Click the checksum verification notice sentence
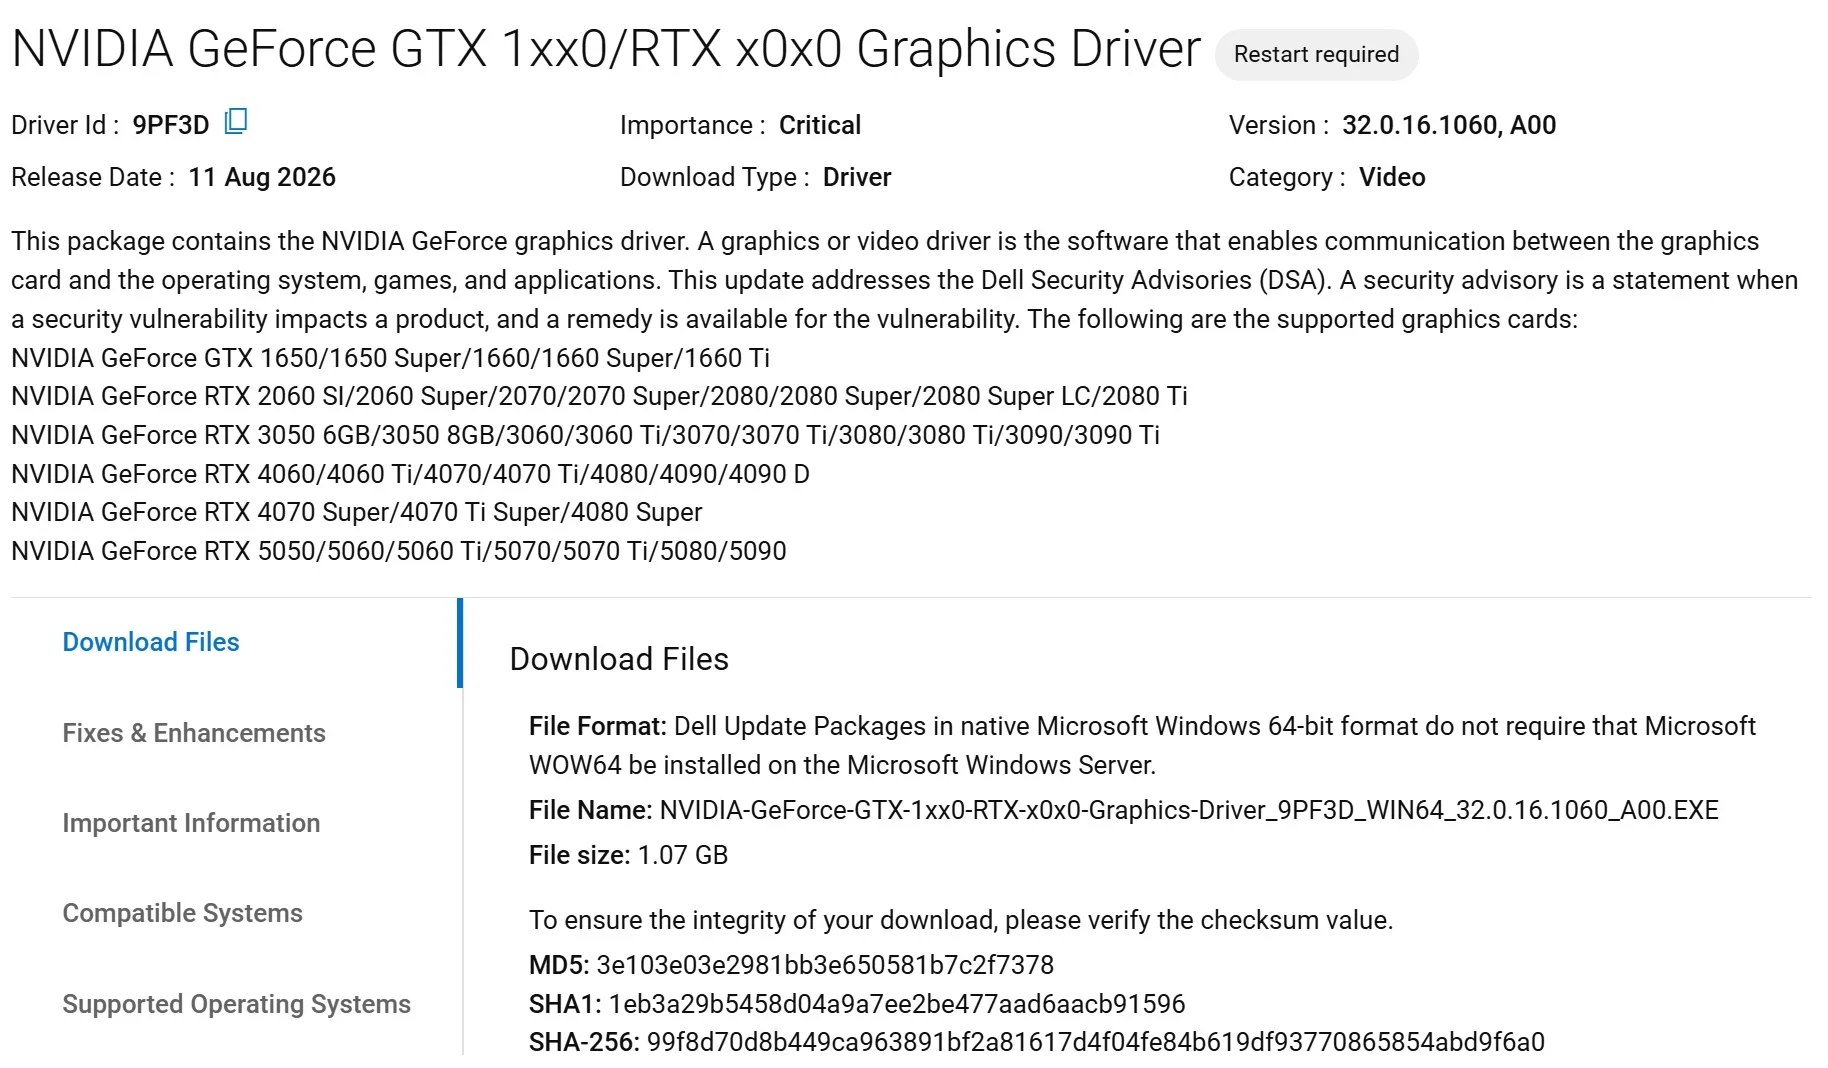The height and width of the screenshot is (1068, 1828). pyautogui.click(x=961, y=920)
